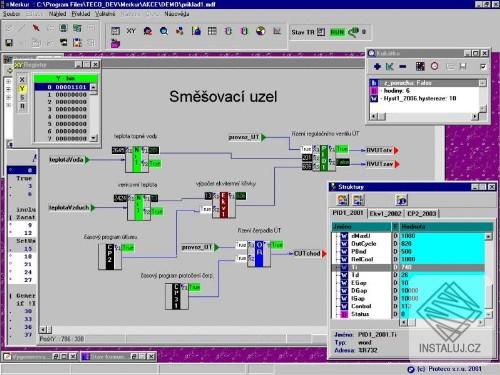
Task: Click the Registry list scroll down arrow
Action: point(94,138)
